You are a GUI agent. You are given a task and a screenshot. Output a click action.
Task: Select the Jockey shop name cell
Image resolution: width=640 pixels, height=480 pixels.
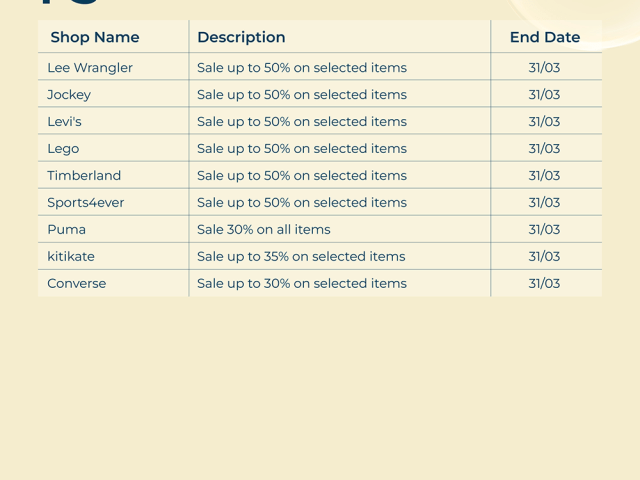tap(69, 95)
